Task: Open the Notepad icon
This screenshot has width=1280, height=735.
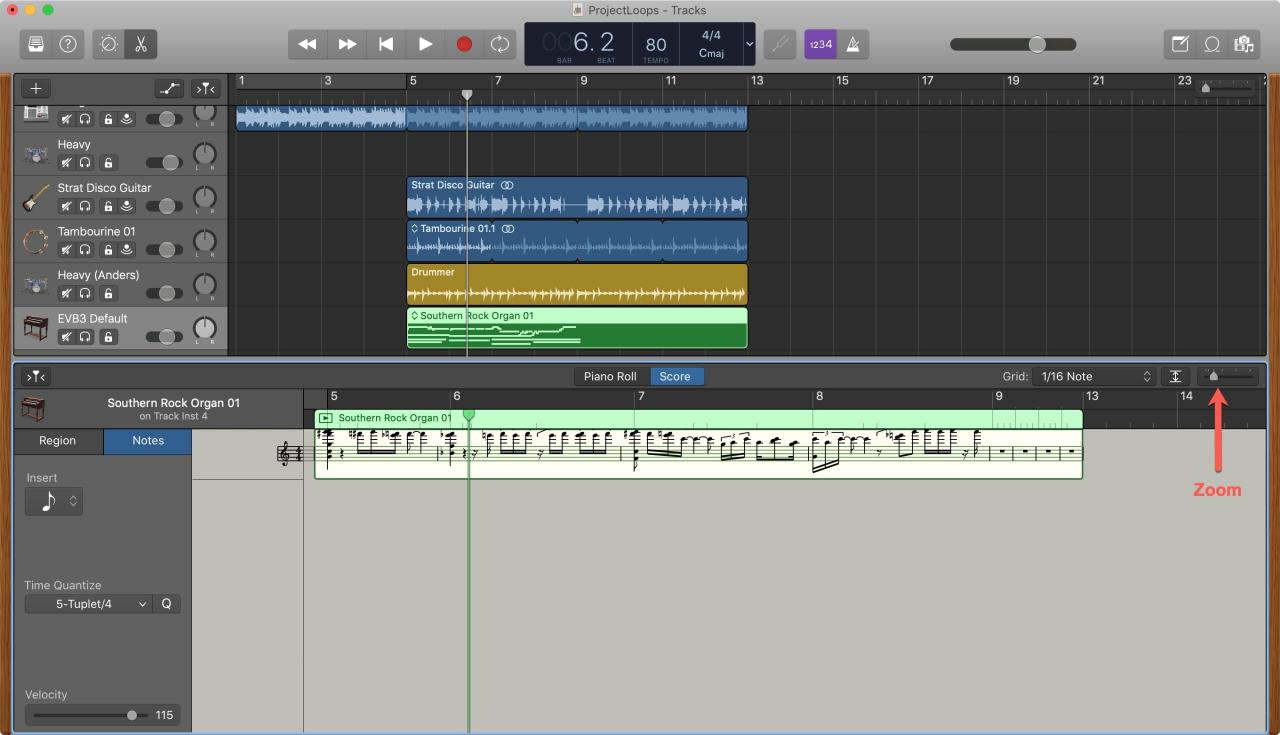Action: 1180,44
